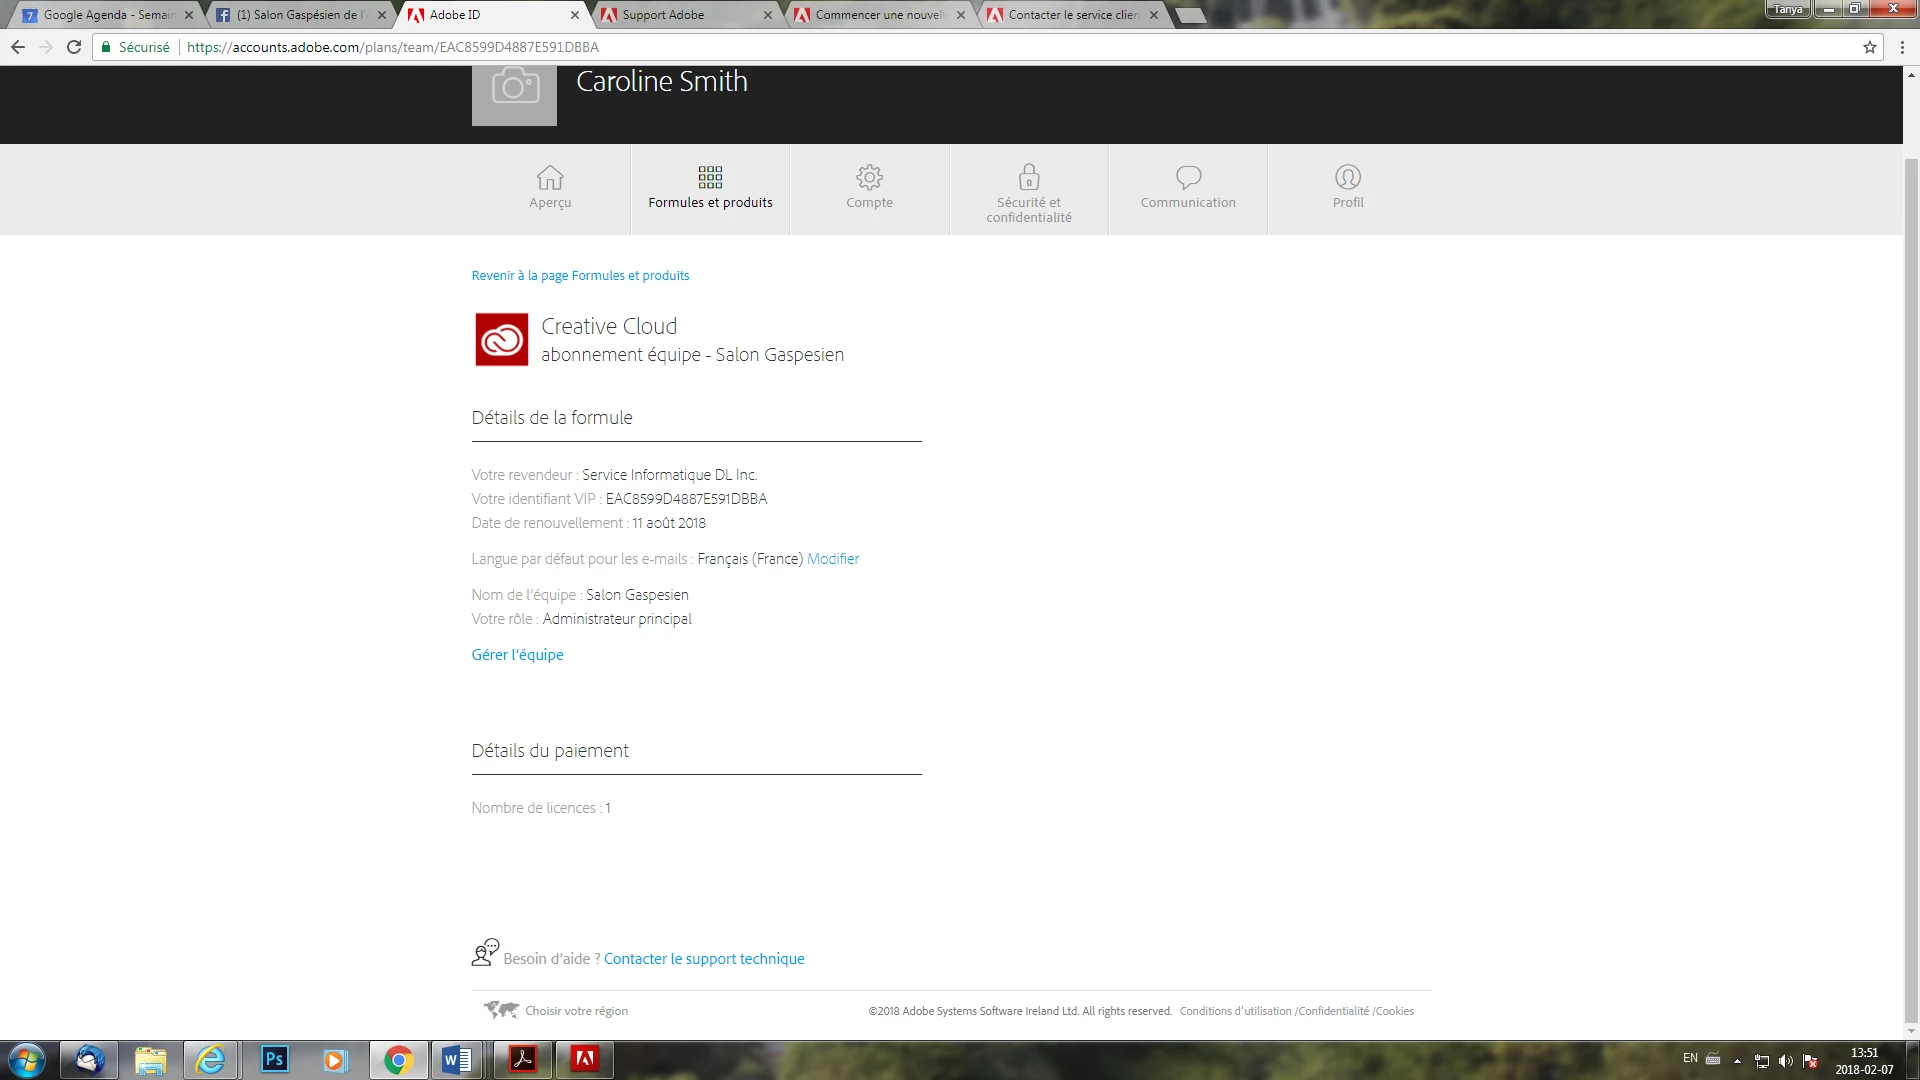Open the Profil person icon
The image size is (1920, 1080).
click(x=1347, y=178)
